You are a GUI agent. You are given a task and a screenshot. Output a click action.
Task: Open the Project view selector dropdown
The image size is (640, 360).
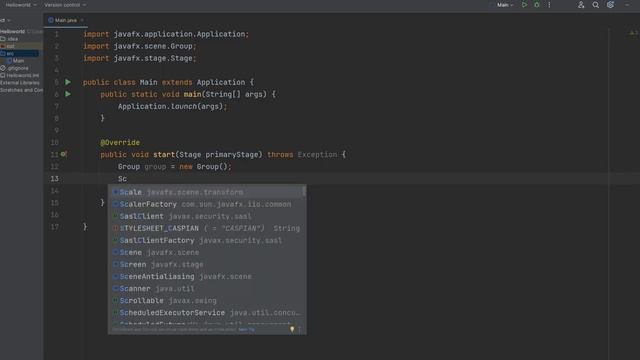tap(5, 20)
